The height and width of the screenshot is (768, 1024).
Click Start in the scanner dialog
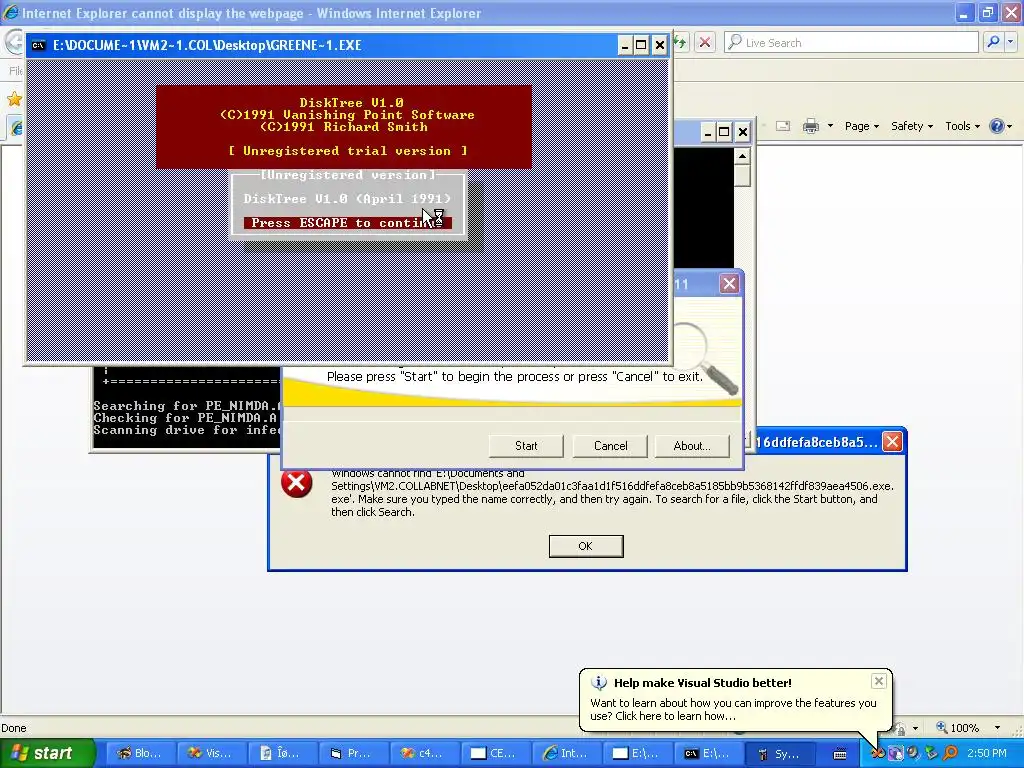click(526, 446)
